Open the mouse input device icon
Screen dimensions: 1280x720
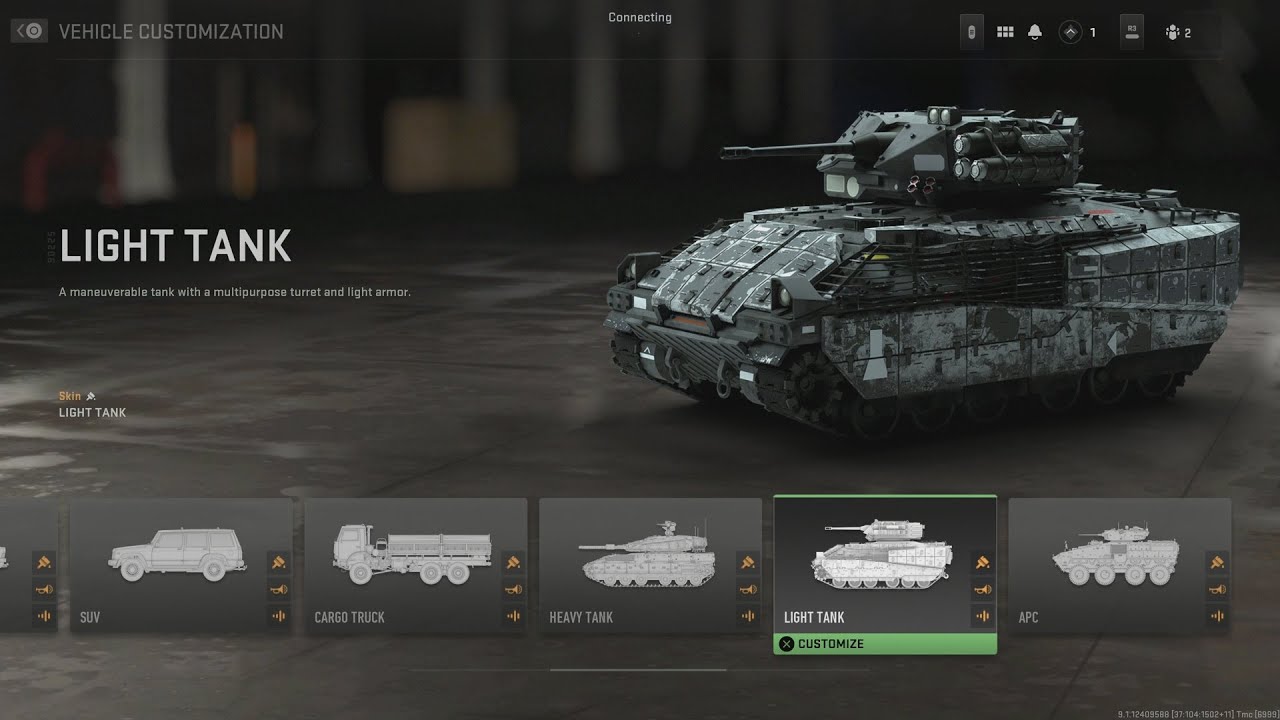(x=969, y=32)
